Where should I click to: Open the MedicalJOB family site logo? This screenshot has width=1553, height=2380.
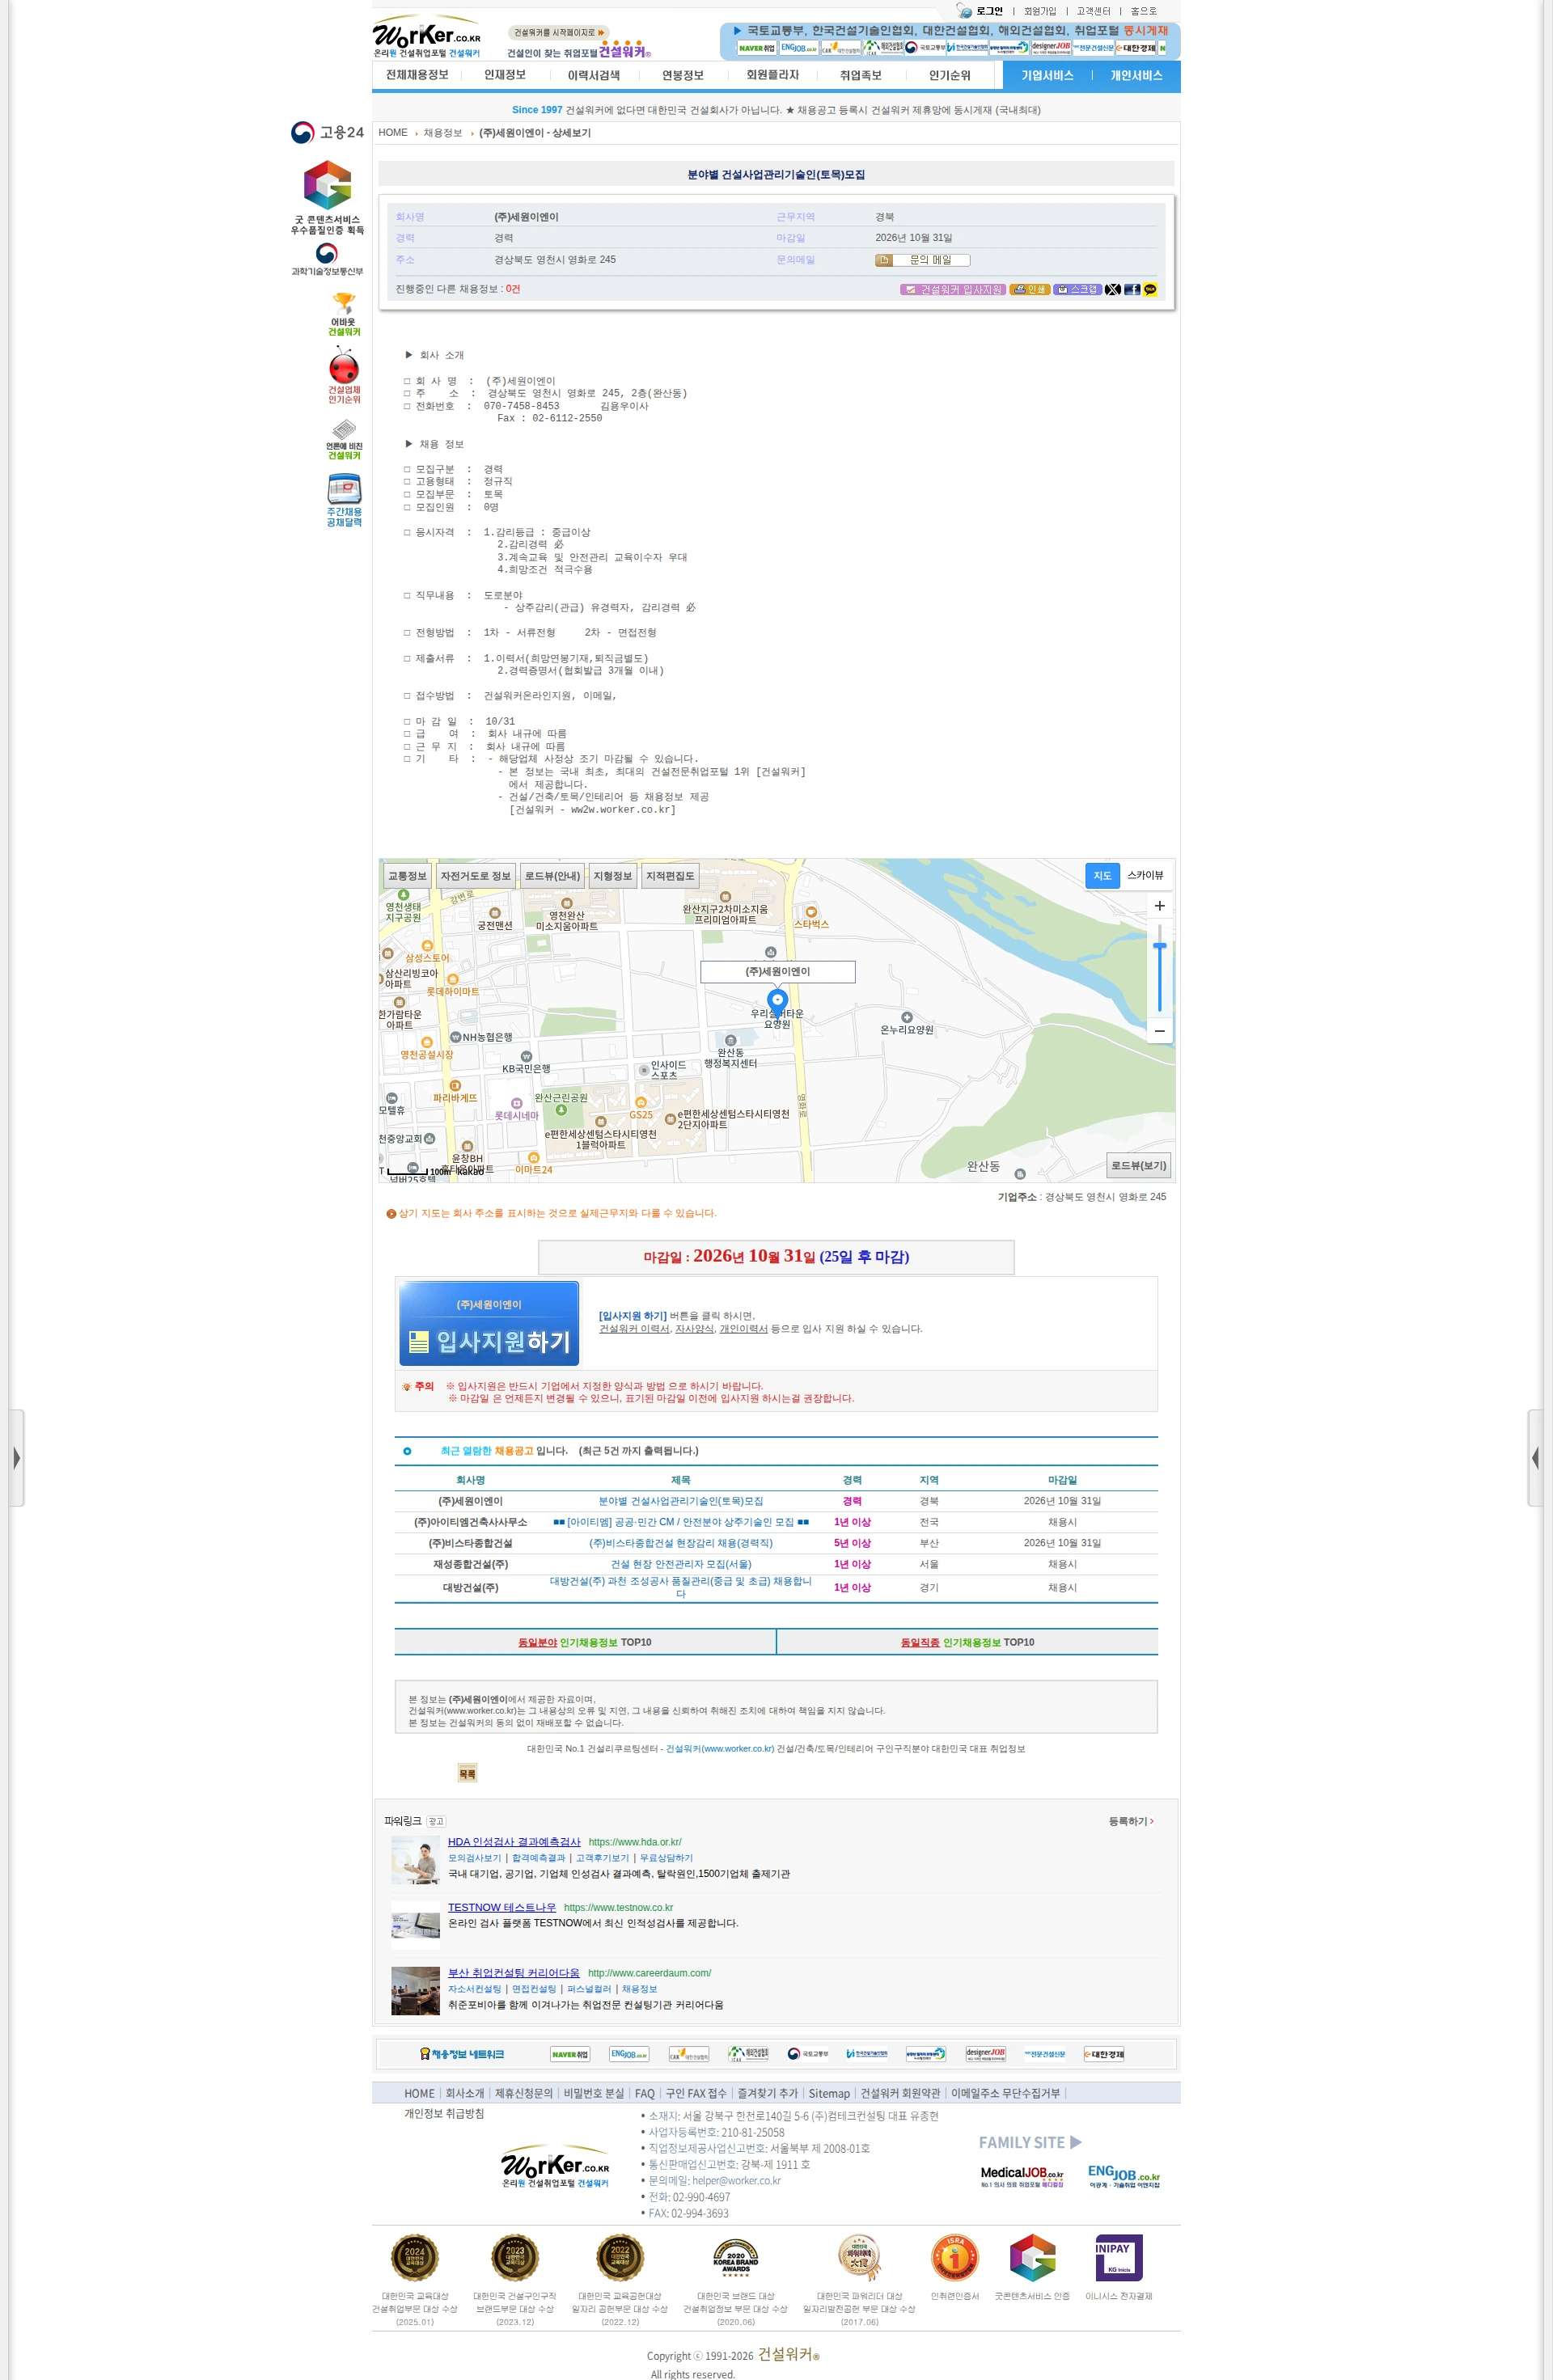tap(1021, 2176)
